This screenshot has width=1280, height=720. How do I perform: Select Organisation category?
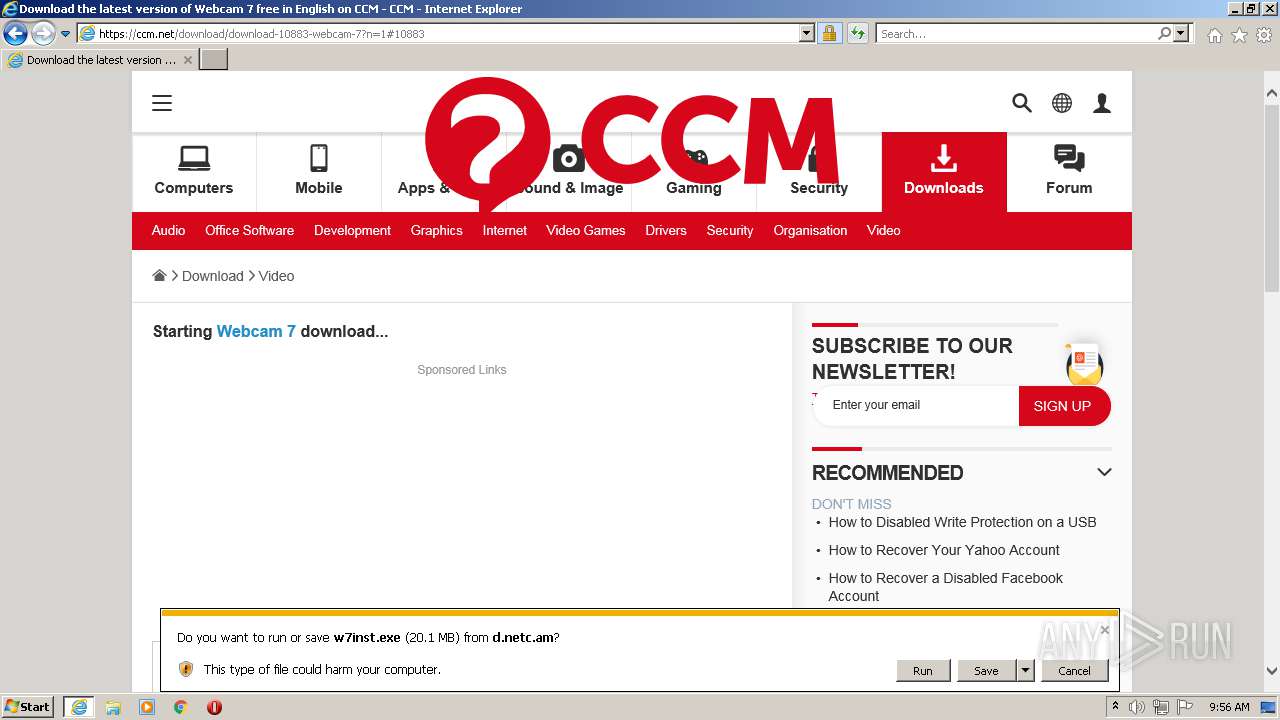pos(810,230)
